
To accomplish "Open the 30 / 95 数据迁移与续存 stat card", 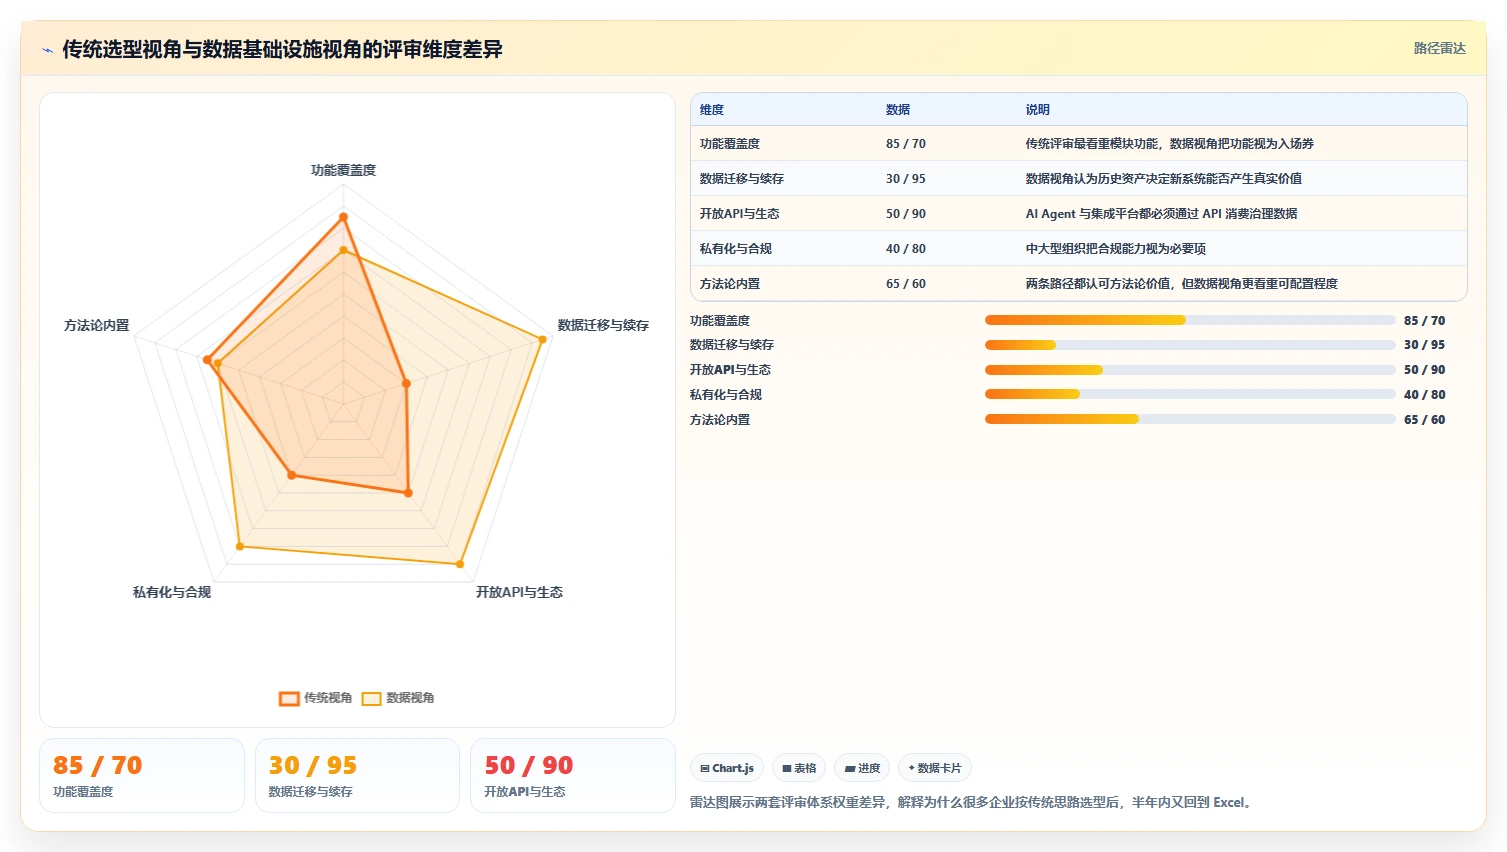I will tap(357, 776).
